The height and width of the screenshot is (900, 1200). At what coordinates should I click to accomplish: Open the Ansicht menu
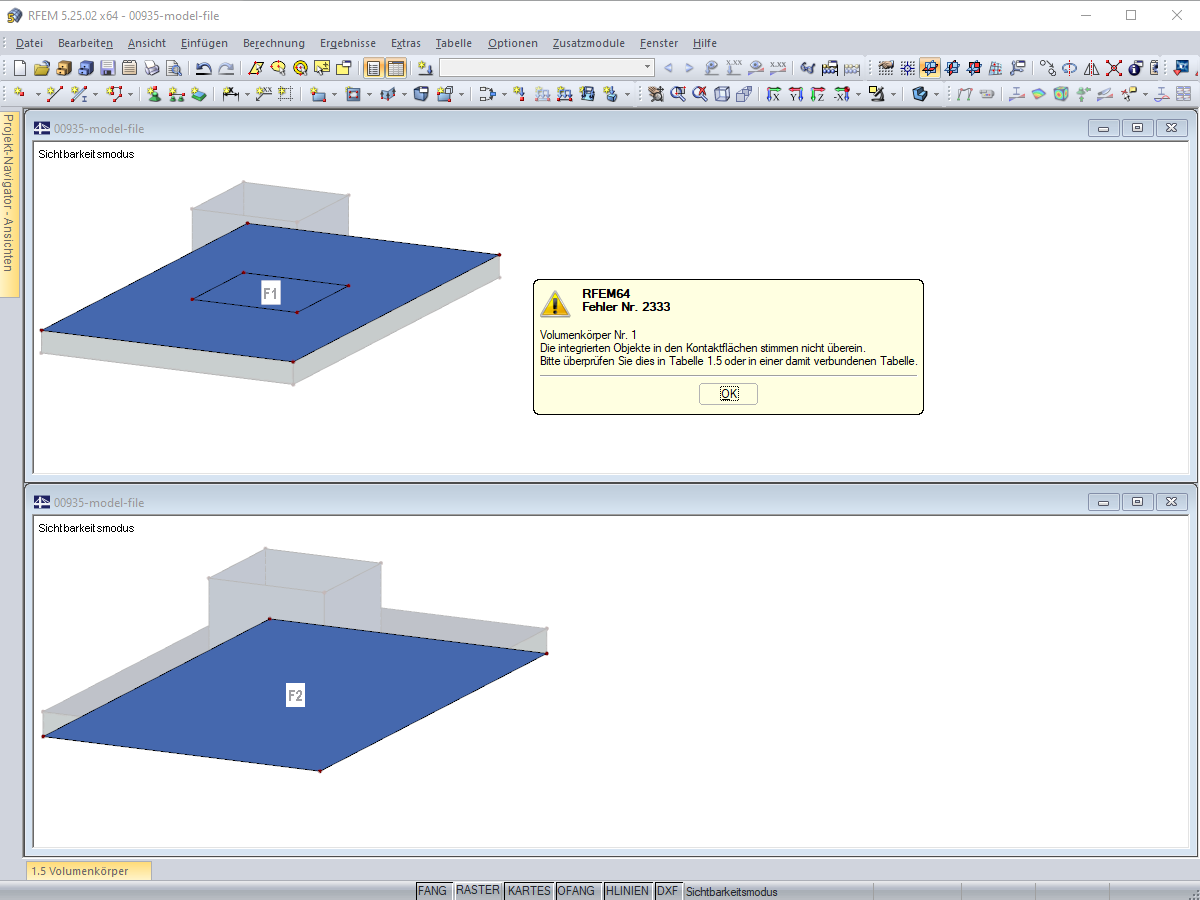(147, 43)
